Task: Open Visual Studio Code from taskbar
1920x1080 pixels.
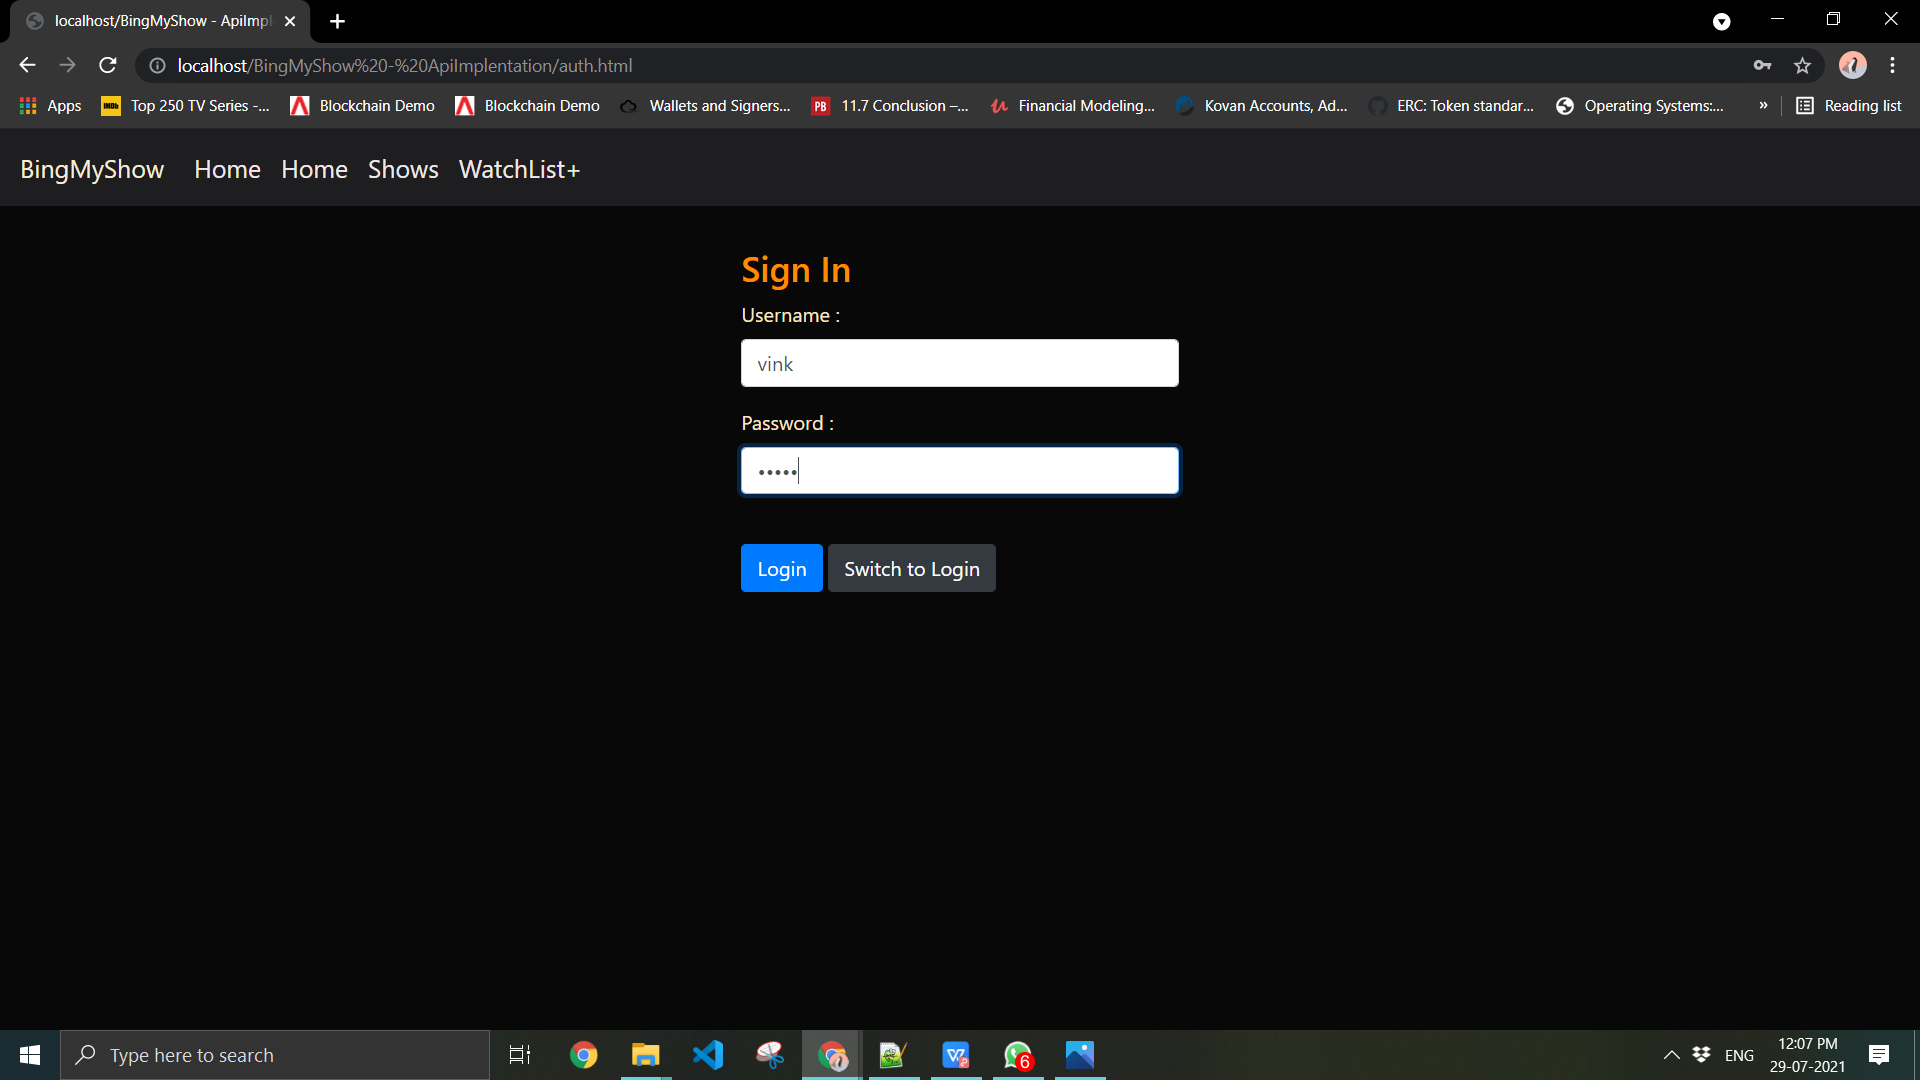Action: point(708,1055)
